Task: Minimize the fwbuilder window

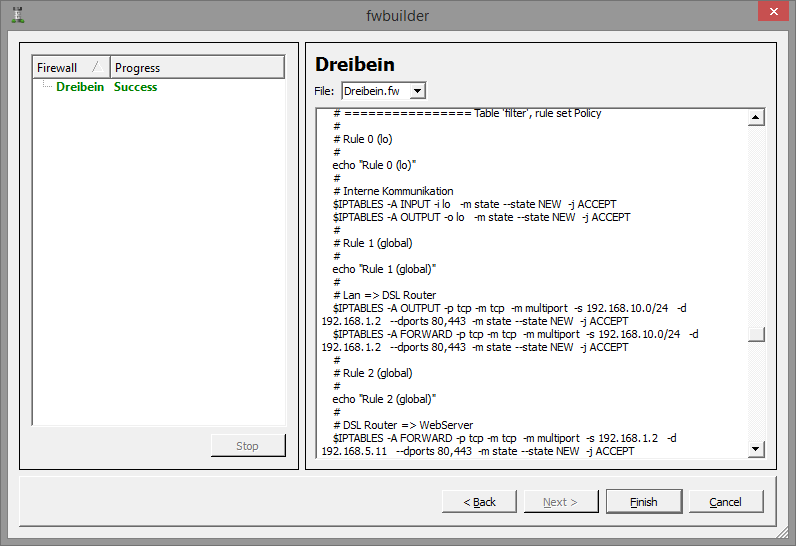Action: click(x=702, y=12)
